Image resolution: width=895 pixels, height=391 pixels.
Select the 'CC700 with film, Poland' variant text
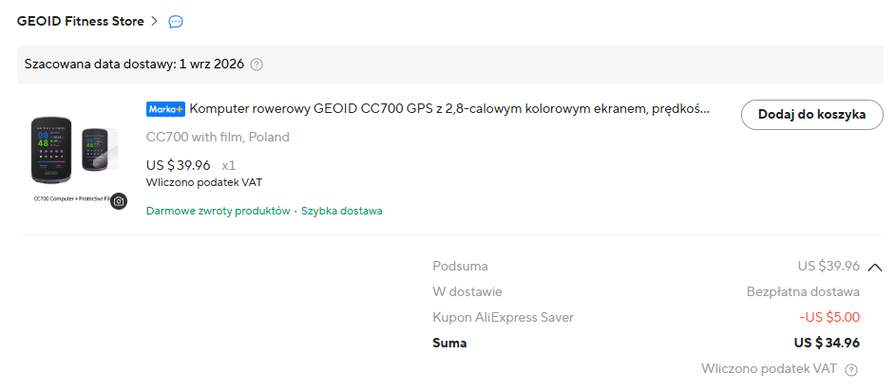coord(217,137)
